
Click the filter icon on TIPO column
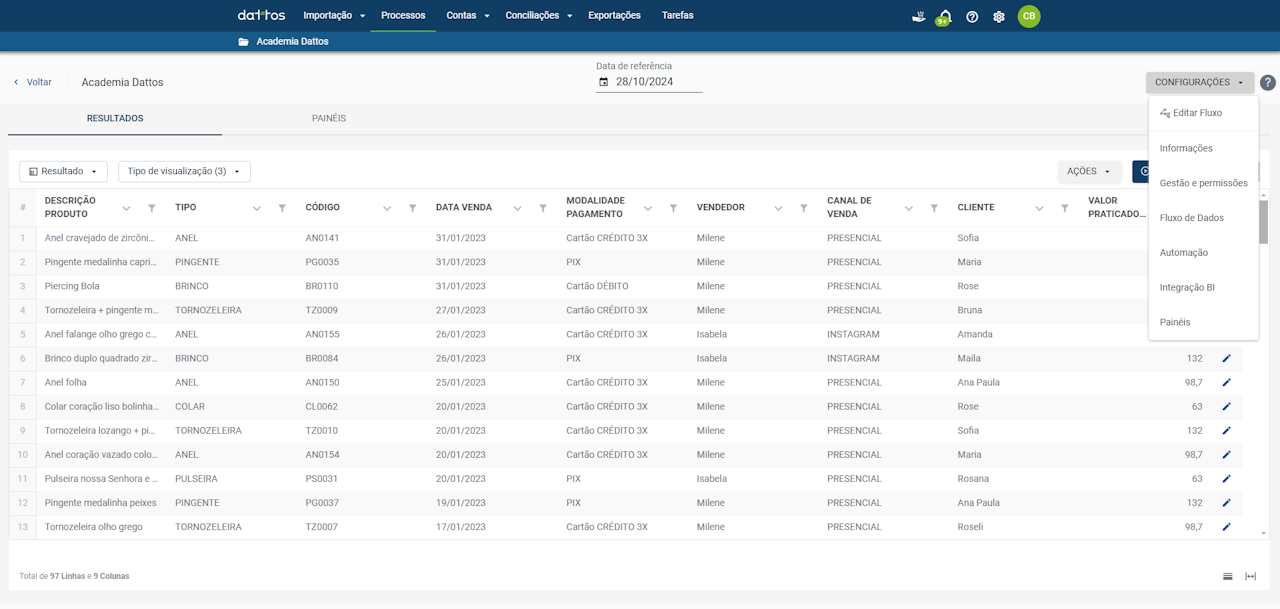click(282, 208)
